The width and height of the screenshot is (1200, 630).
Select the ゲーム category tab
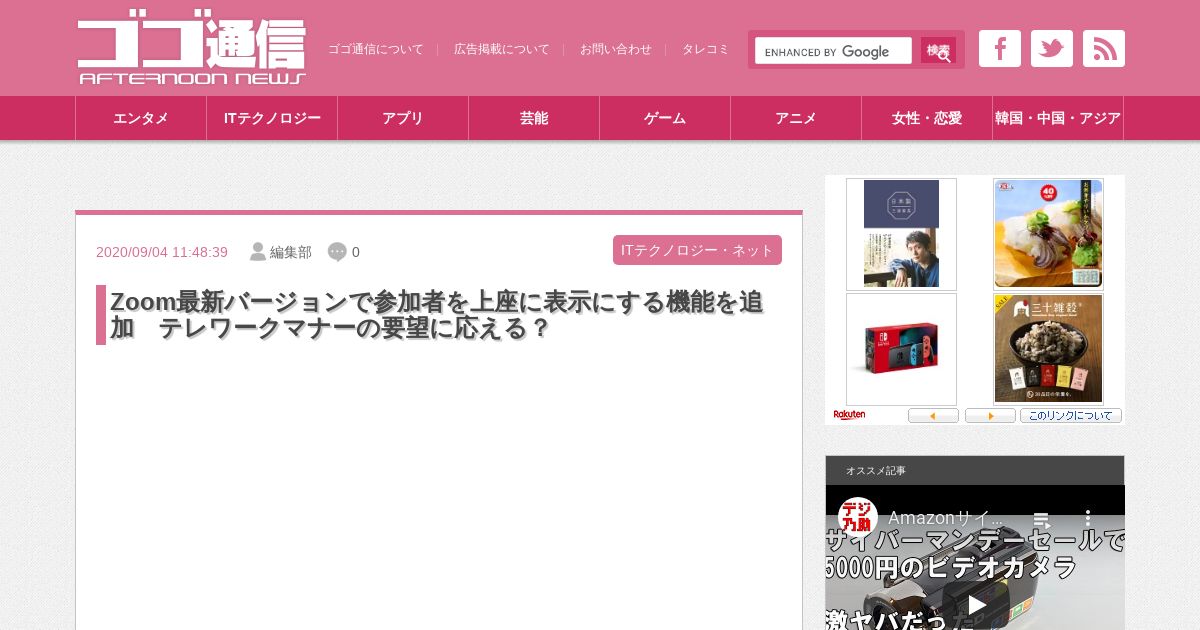click(x=665, y=118)
